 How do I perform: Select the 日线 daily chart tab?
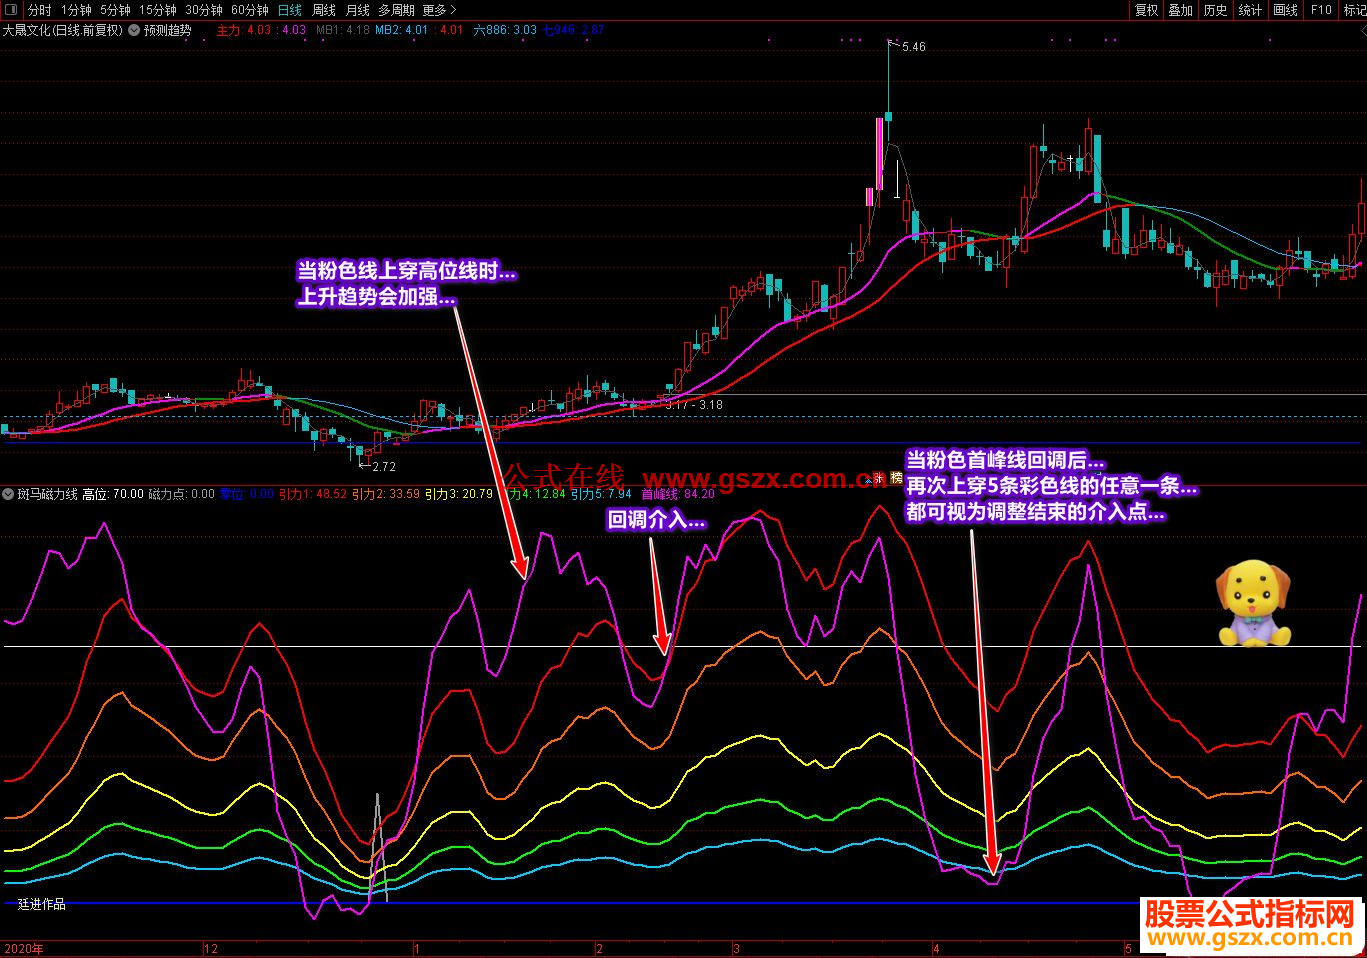(289, 10)
